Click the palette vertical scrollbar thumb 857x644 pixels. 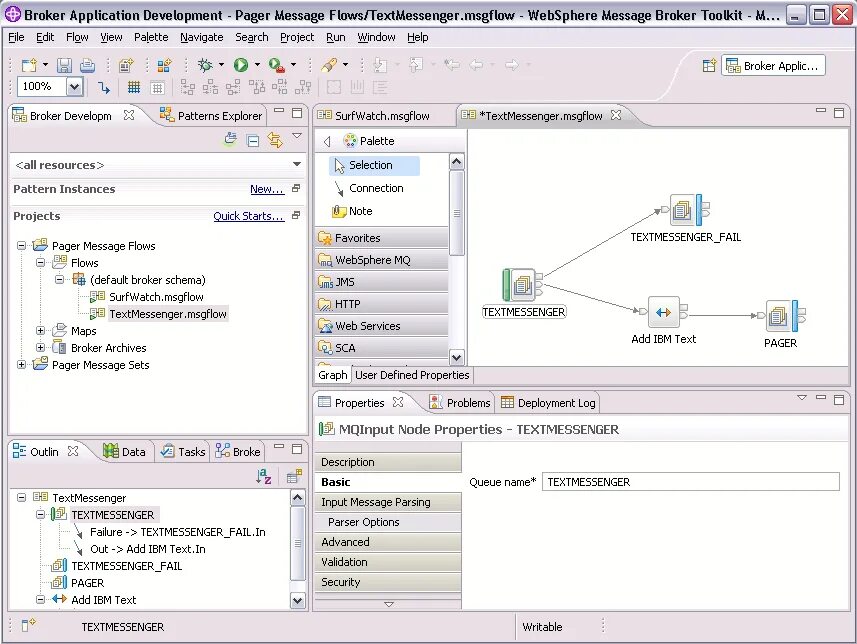(456, 213)
